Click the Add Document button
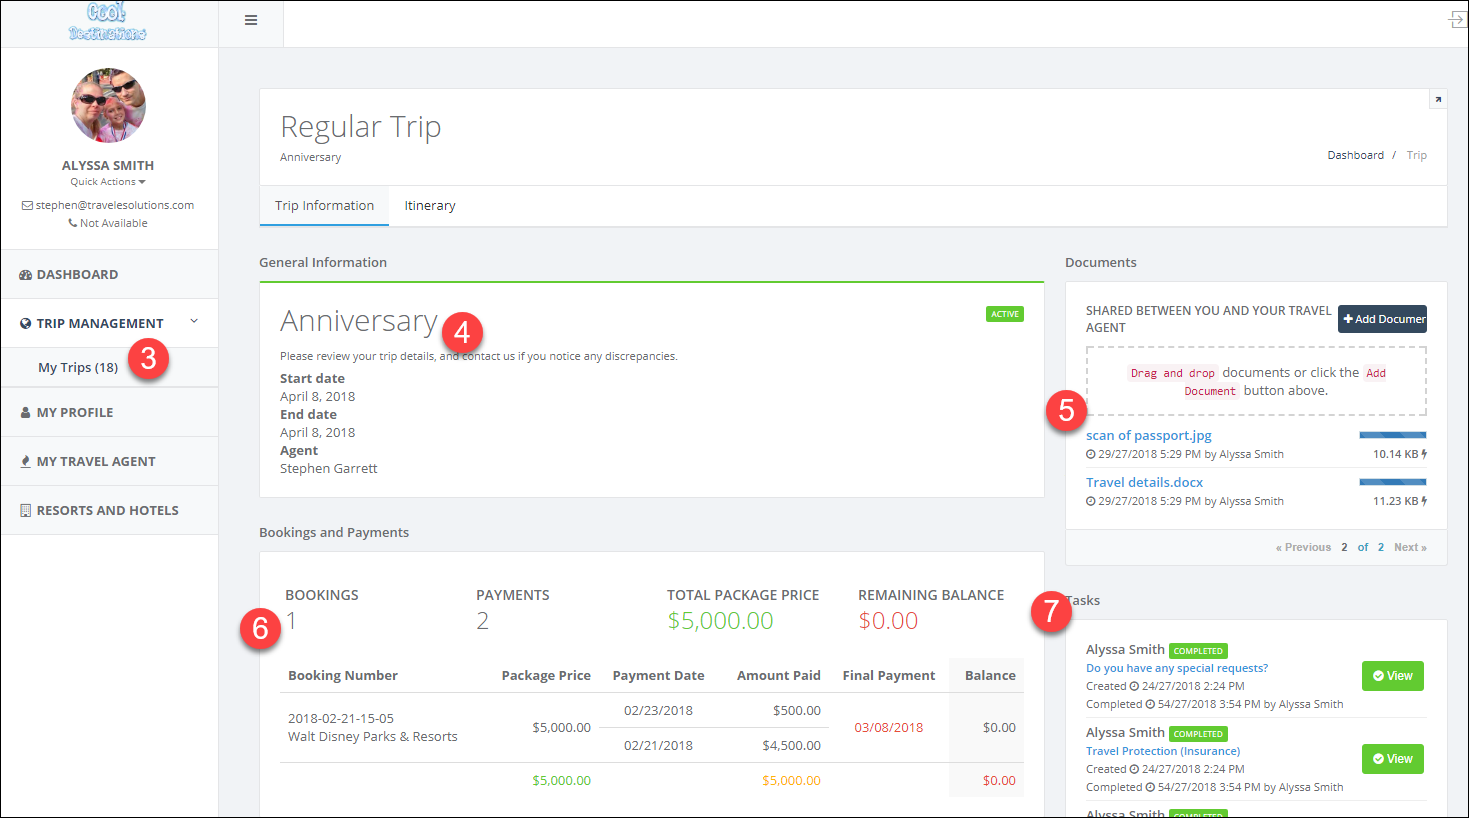 point(1382,319)
